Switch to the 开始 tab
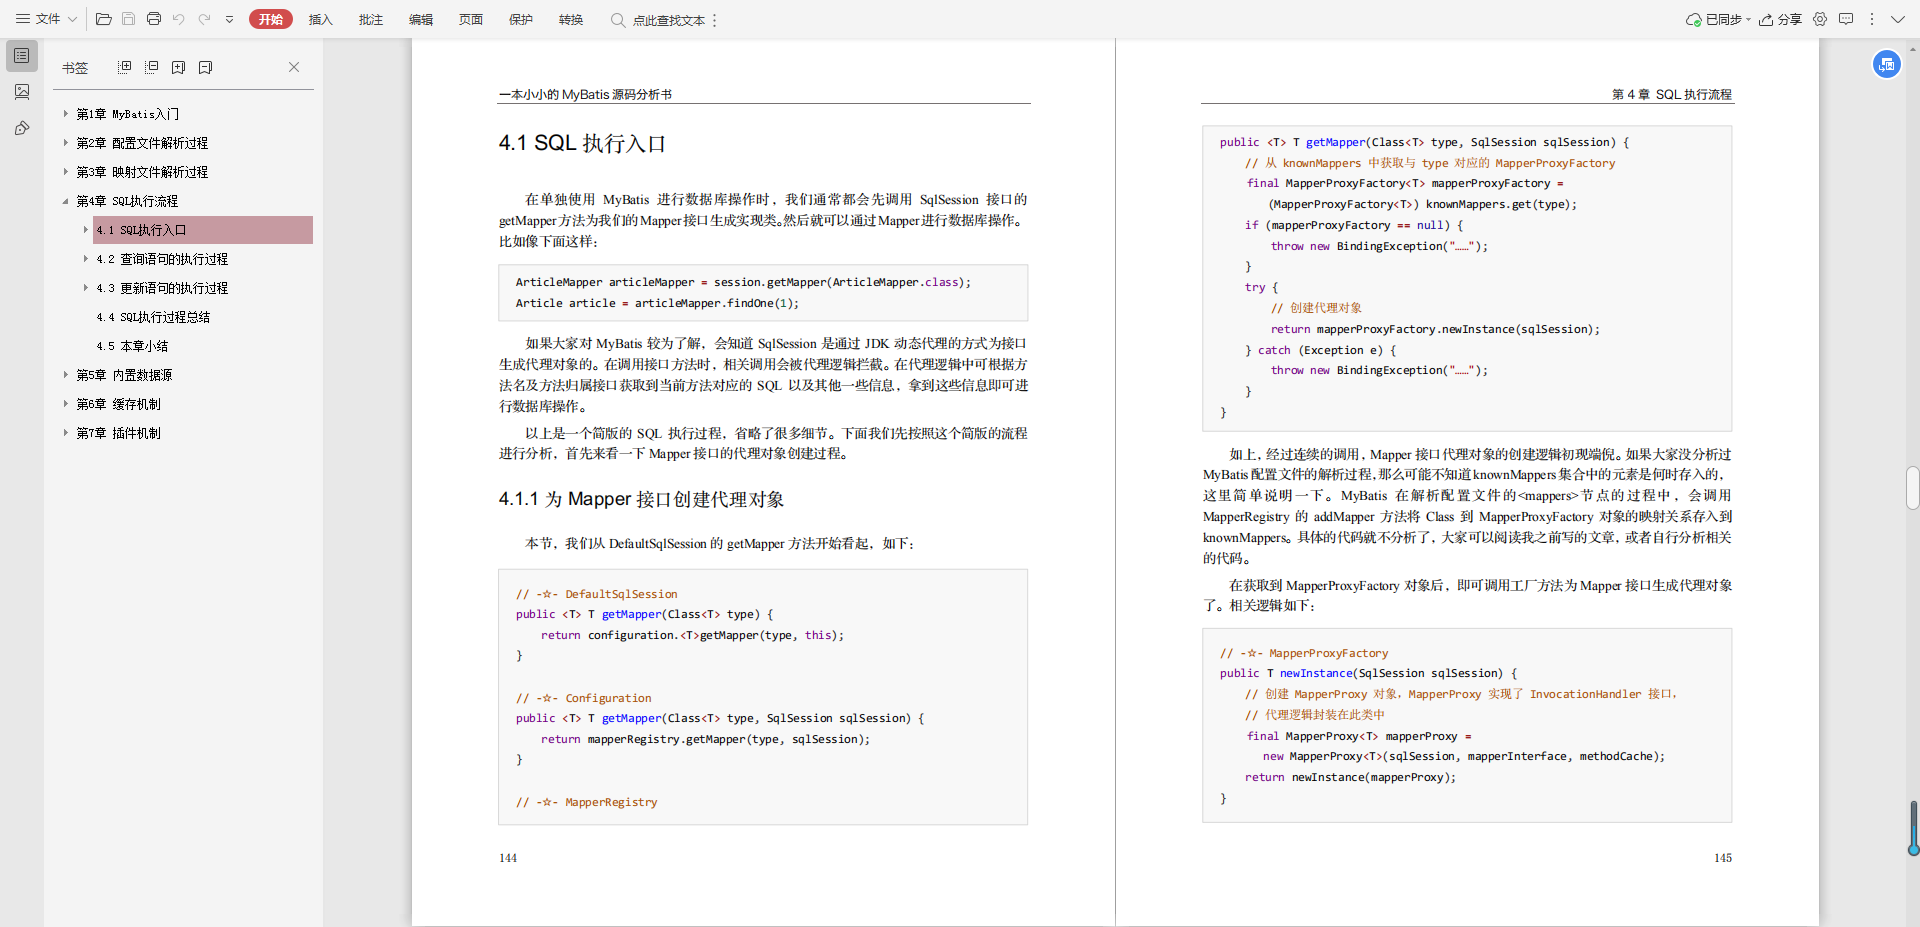 pos(271,19)
